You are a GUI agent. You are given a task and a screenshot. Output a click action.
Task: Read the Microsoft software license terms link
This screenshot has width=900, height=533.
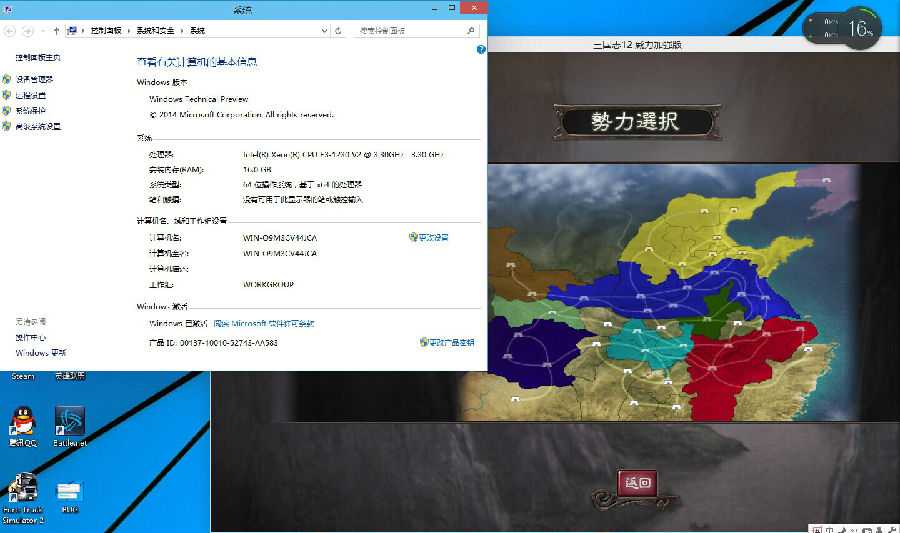click(263, 324)
